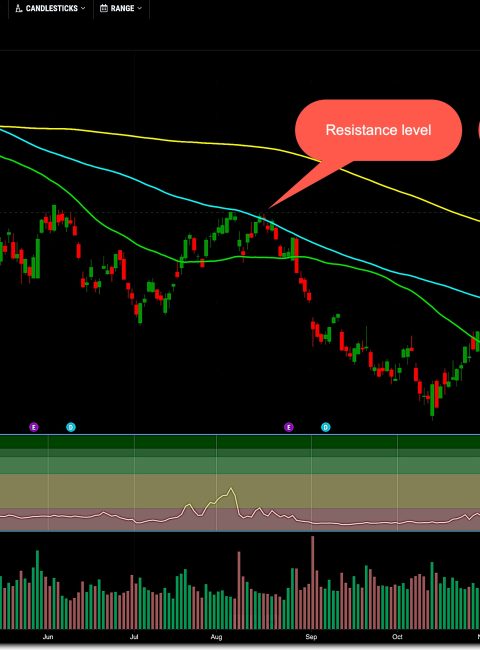480x650 pixels.
Task: Click the tallest red volume bar in September
Action: [313, 582]
